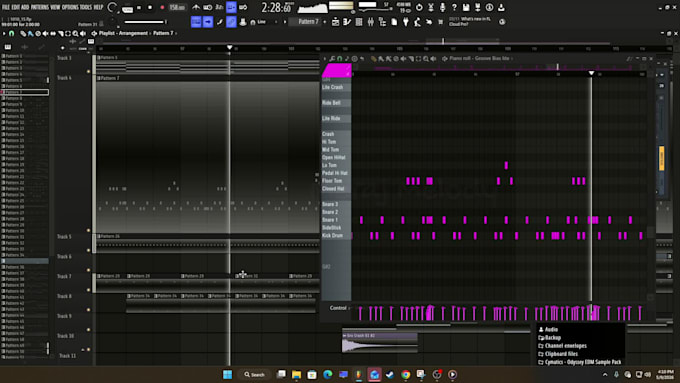Open the playlist view icon
The width and height of the screenshot is (680, 383).
click(x=335, y=22)
